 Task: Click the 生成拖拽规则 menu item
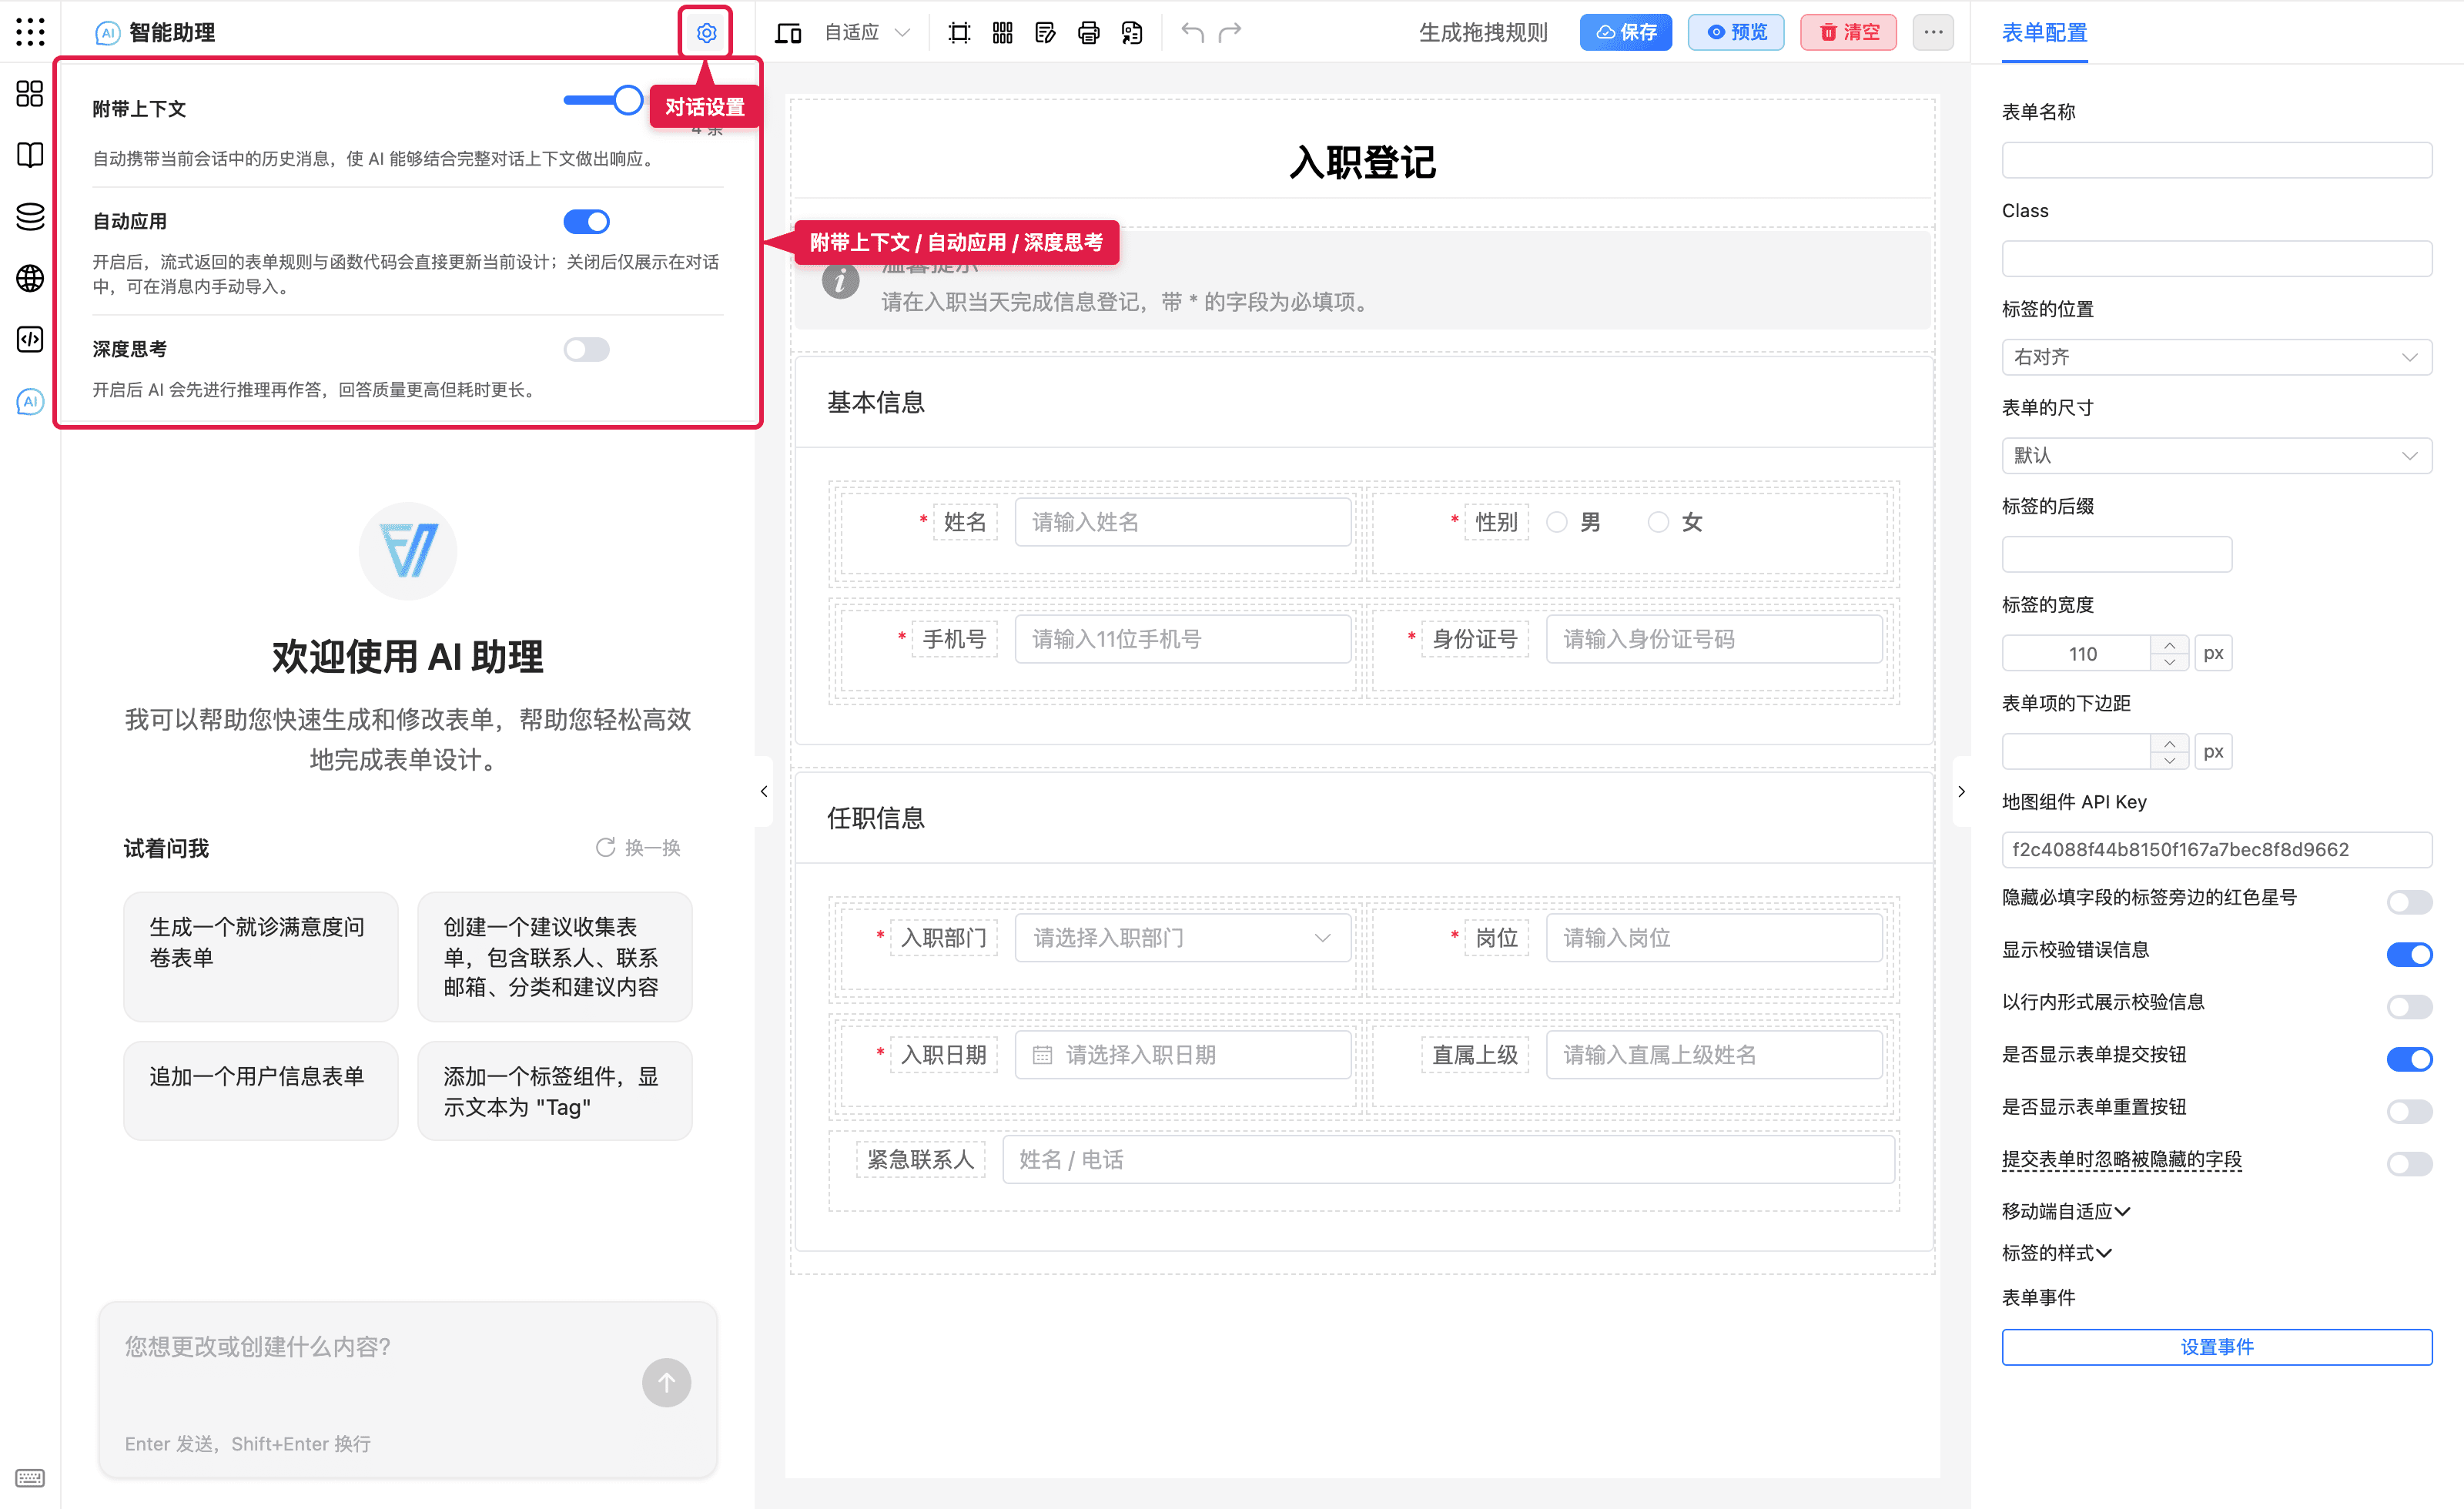(x=1483, y=33)
